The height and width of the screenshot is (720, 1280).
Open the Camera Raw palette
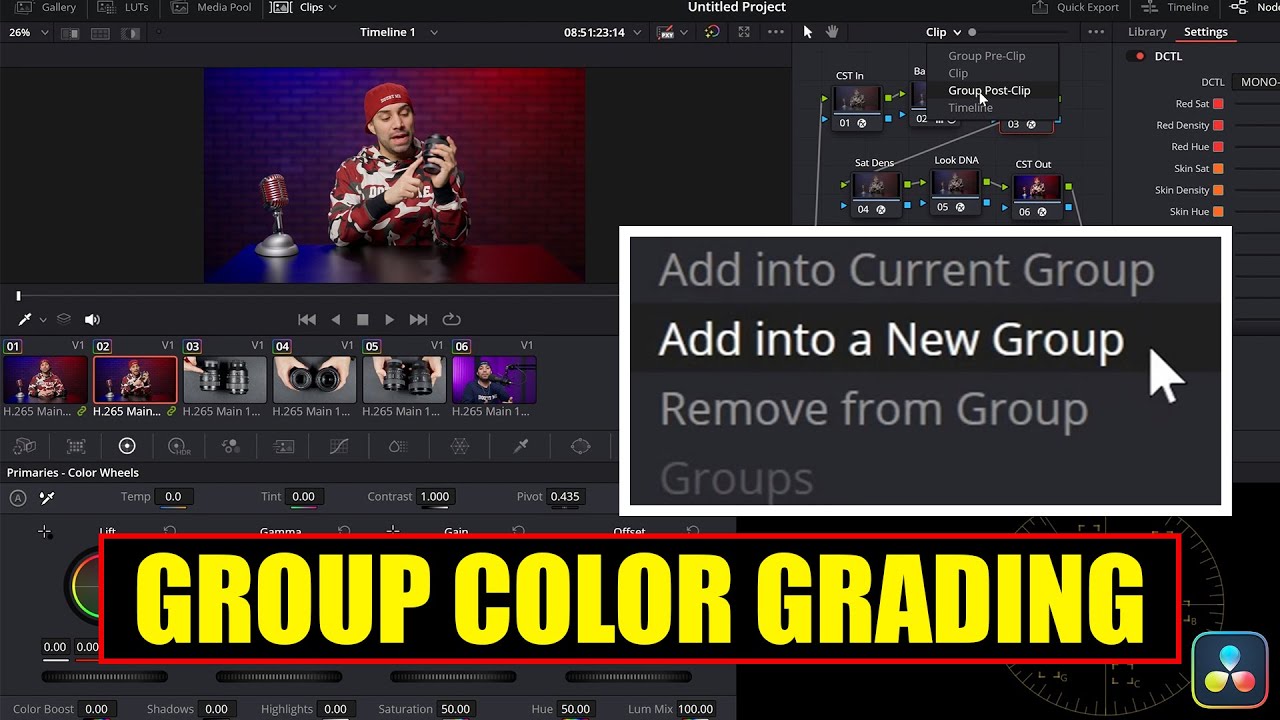[25, 446]
